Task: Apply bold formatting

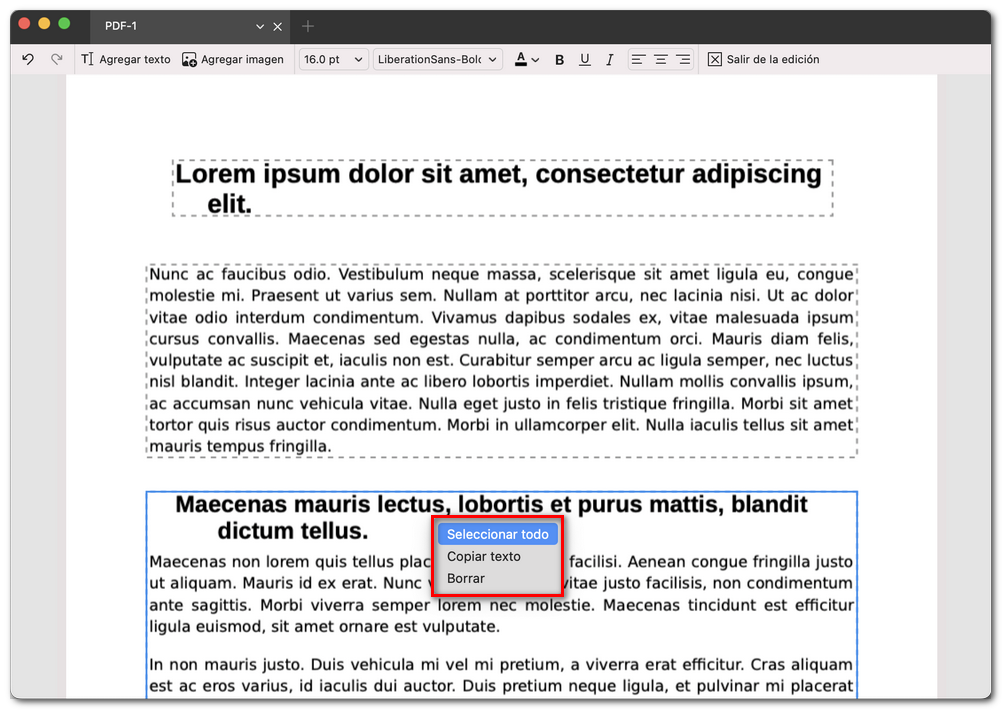Action: click(x=559, y=59)
